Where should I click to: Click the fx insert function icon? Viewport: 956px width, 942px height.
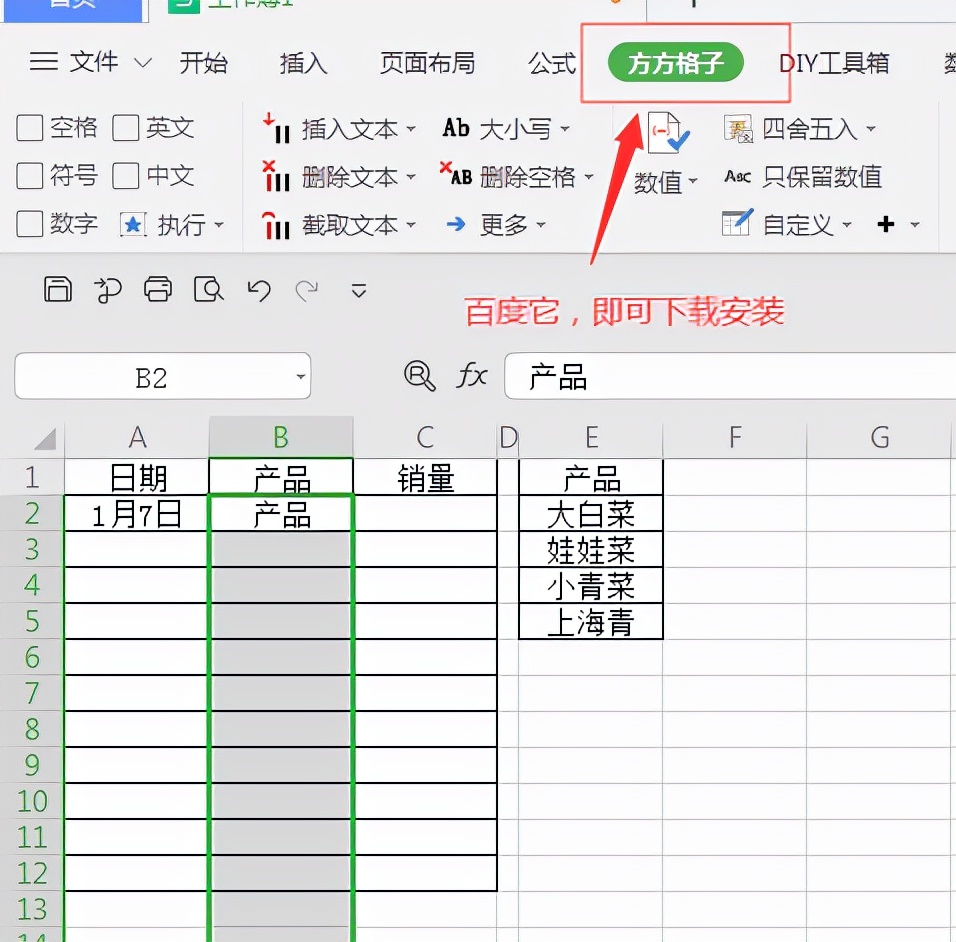click(470, 376)
